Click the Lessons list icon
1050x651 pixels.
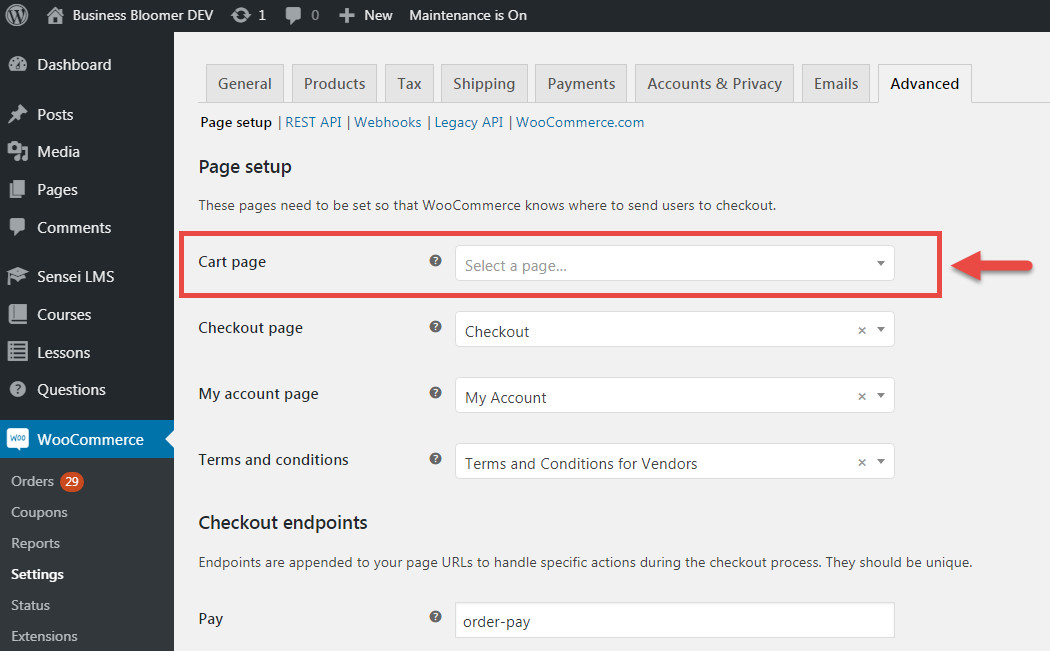click(x=18, y=352)
